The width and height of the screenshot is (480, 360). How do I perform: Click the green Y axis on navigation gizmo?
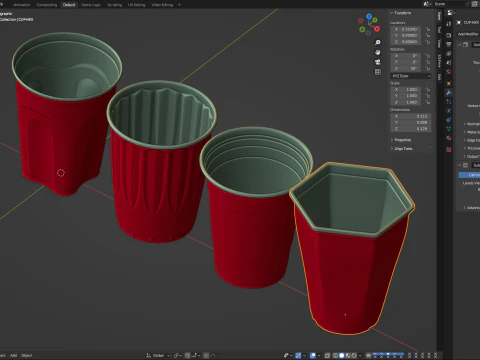coord(375,20)
